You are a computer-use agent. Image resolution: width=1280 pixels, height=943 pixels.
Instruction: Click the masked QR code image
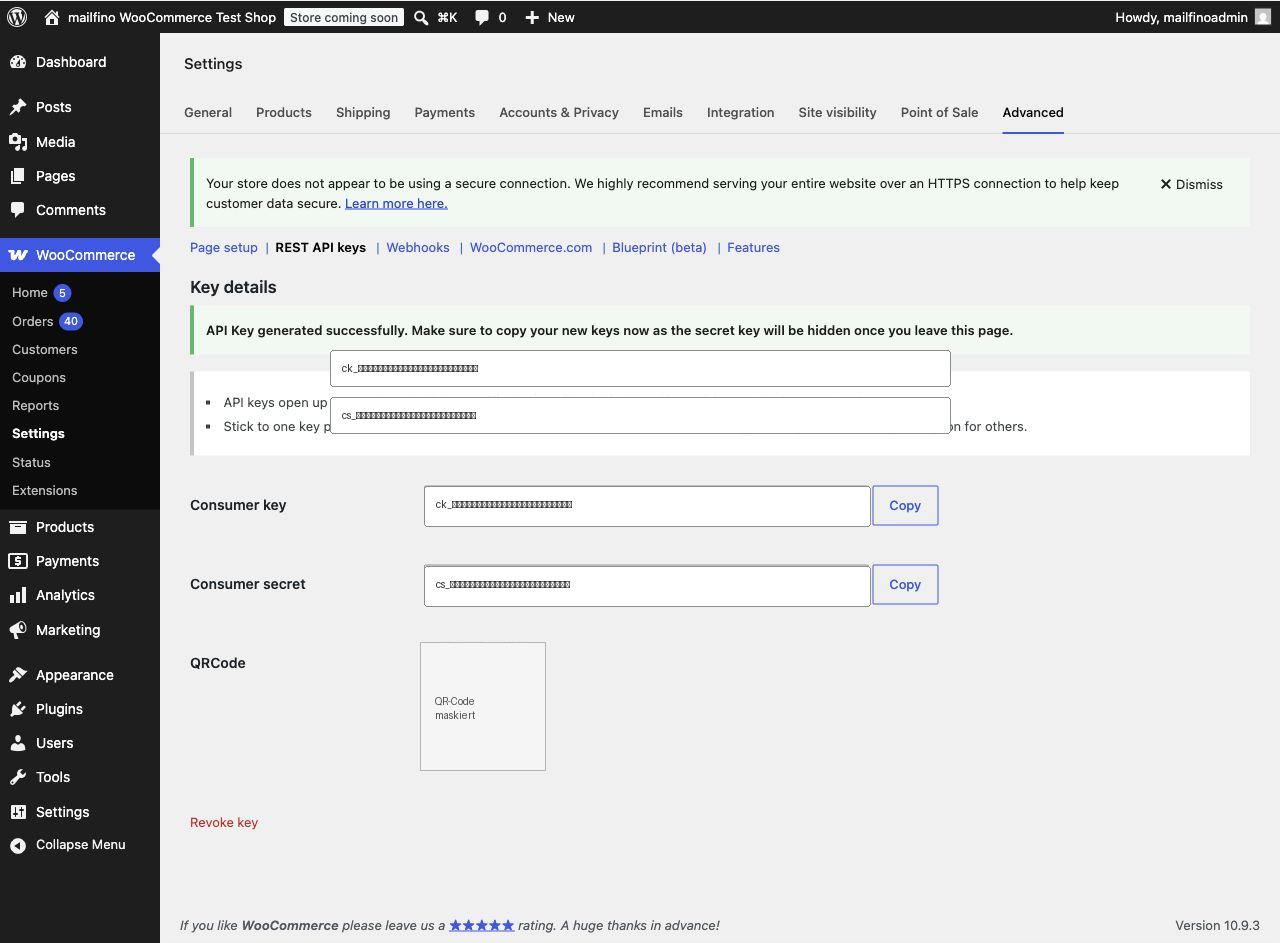[x=483, y=706]
